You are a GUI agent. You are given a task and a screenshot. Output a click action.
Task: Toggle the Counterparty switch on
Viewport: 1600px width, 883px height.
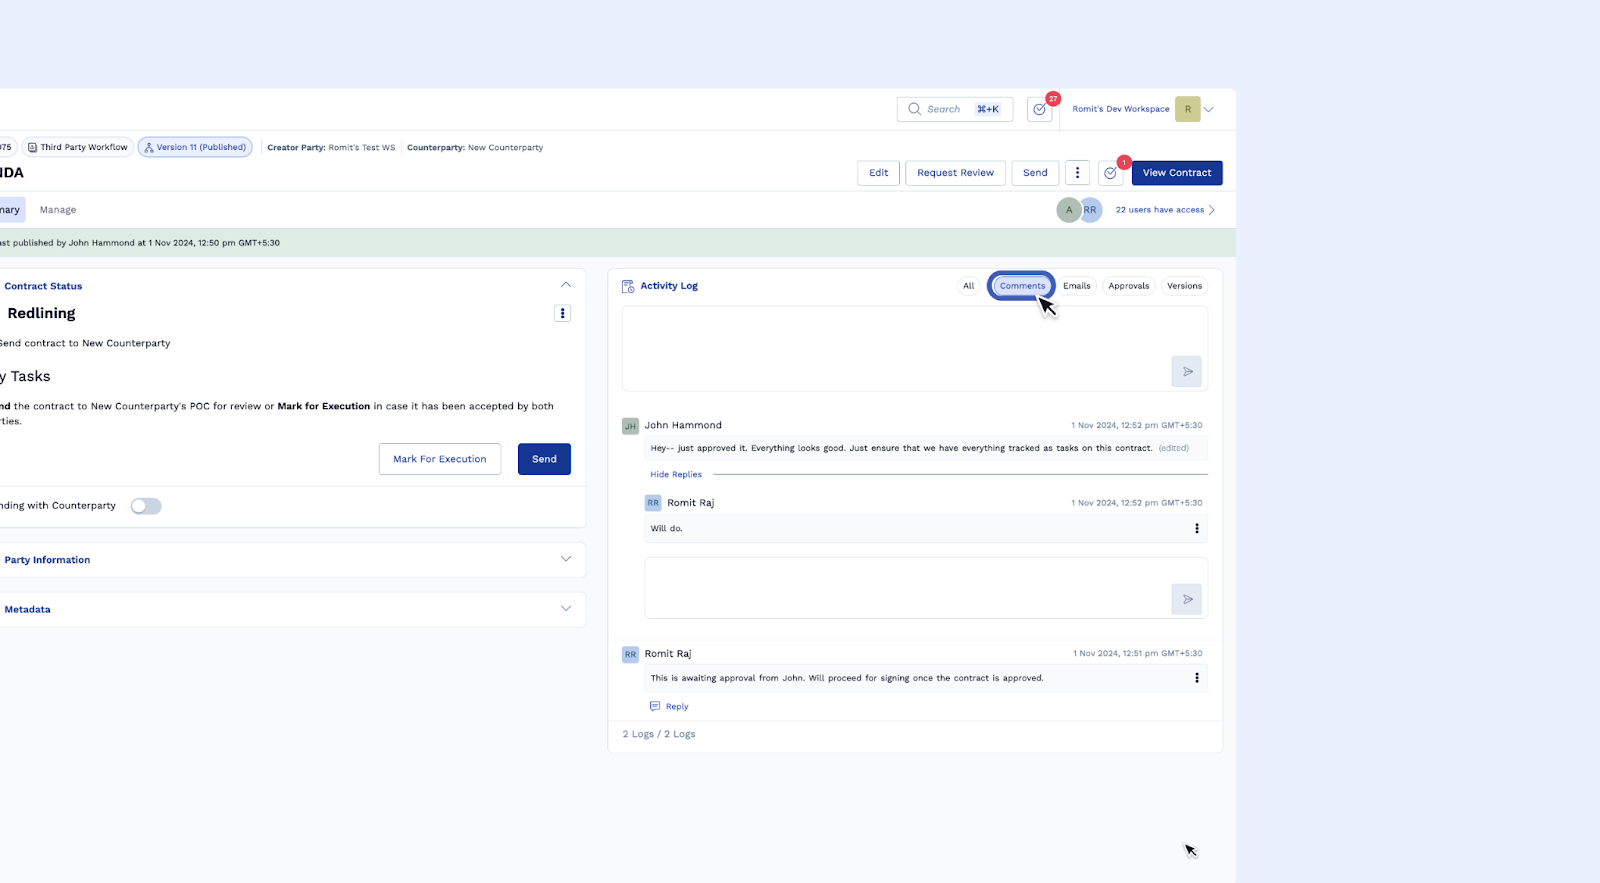146,506
